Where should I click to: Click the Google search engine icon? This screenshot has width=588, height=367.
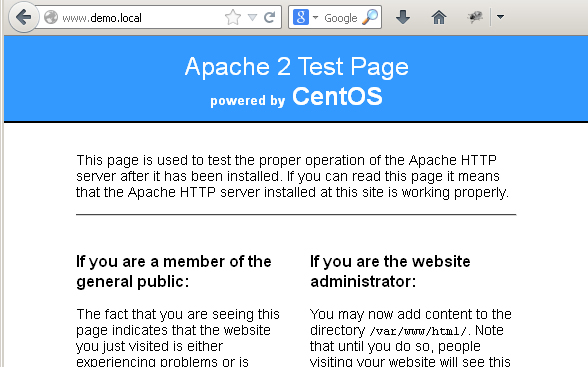point(300,17)
